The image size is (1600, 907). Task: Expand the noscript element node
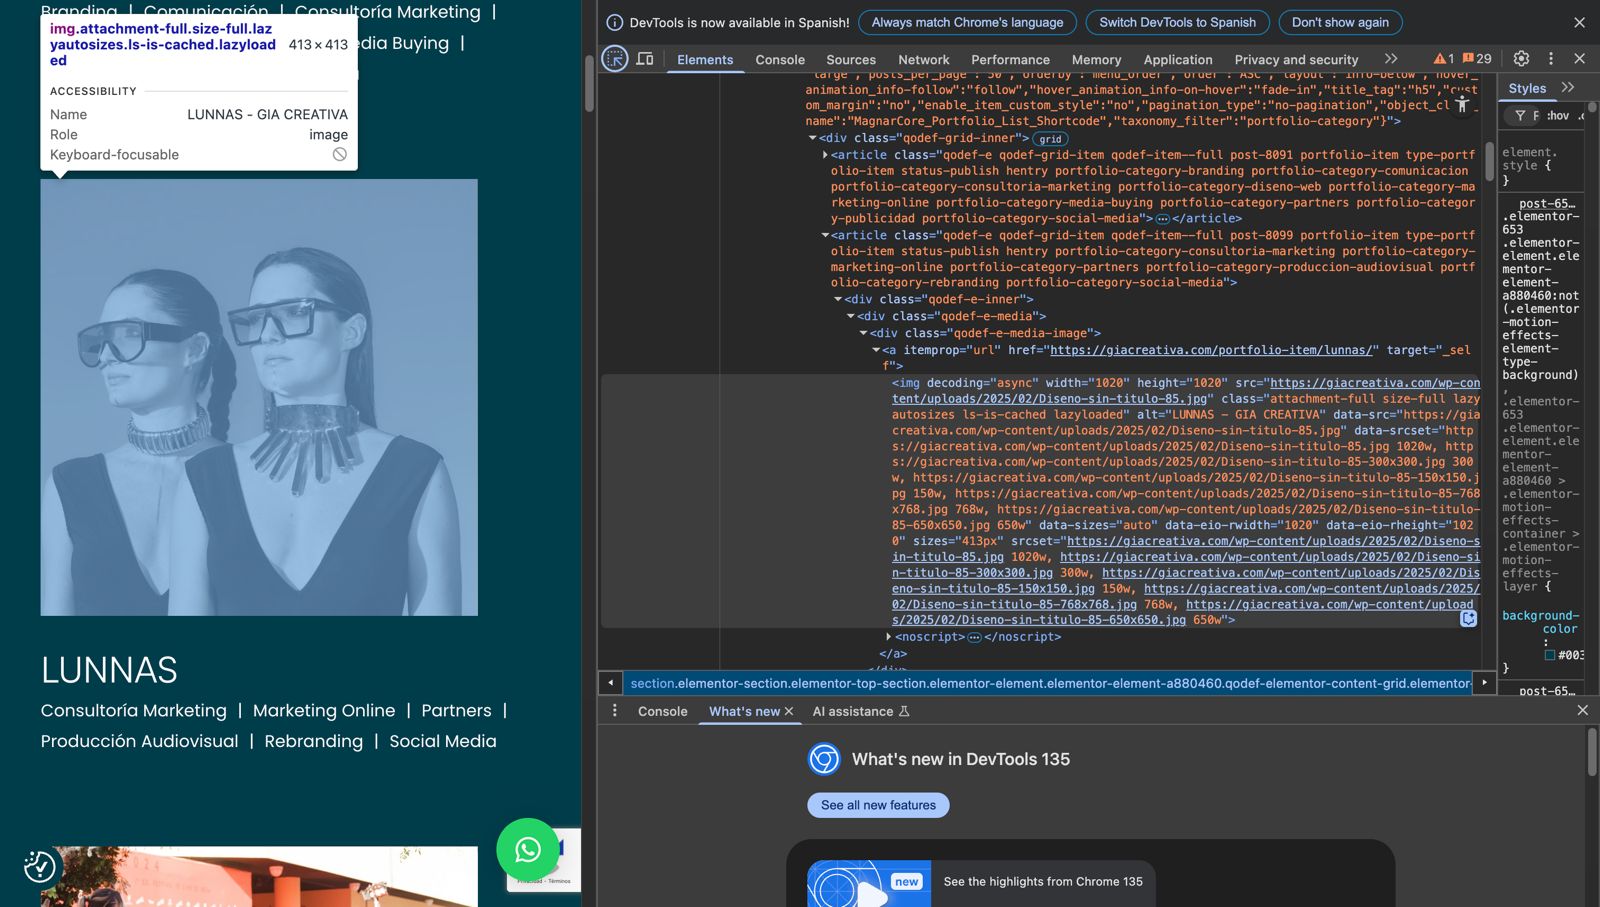coord(888,637)
